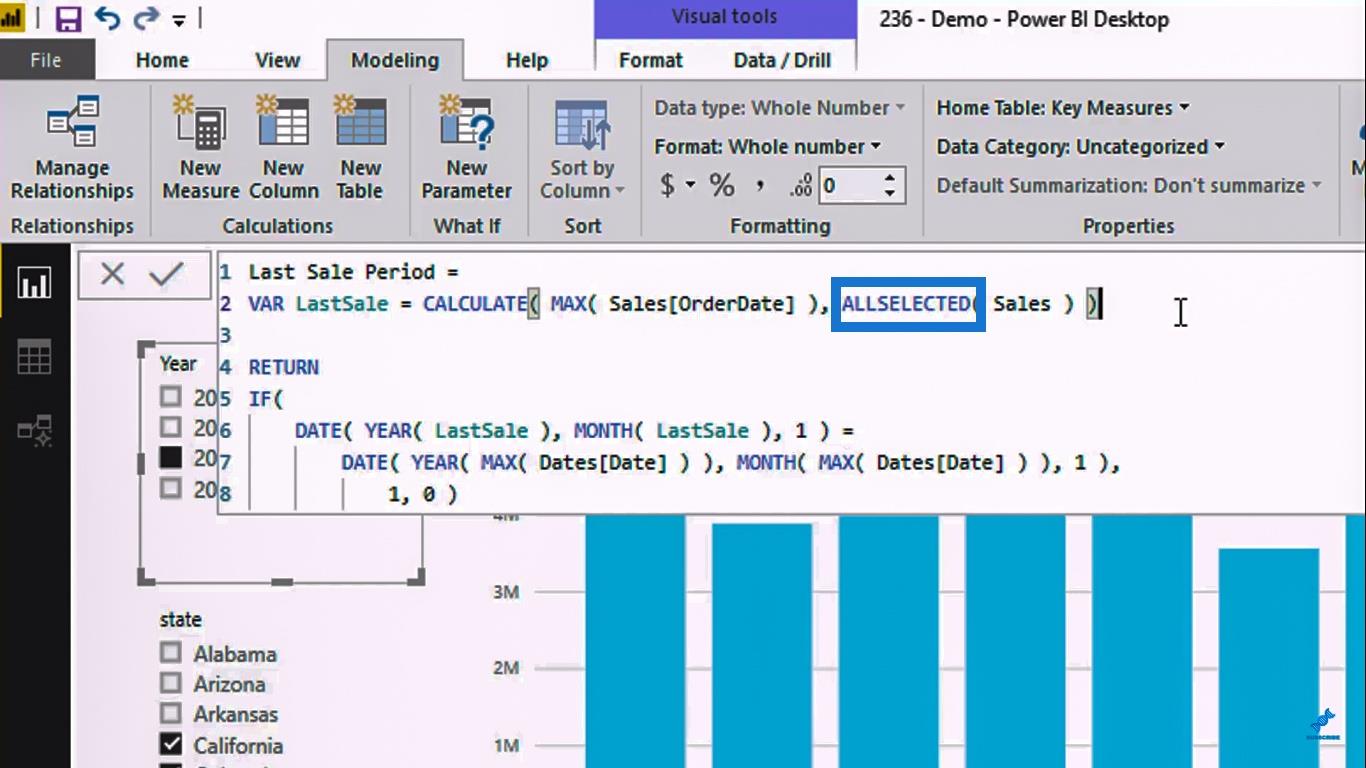Commit the formula with checkmark

pos(166,274)
